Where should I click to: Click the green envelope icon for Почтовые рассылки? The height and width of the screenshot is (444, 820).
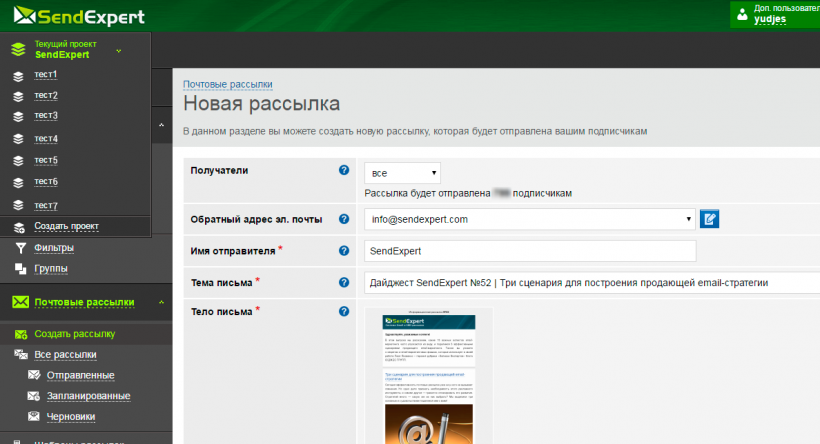click(20, 302)
